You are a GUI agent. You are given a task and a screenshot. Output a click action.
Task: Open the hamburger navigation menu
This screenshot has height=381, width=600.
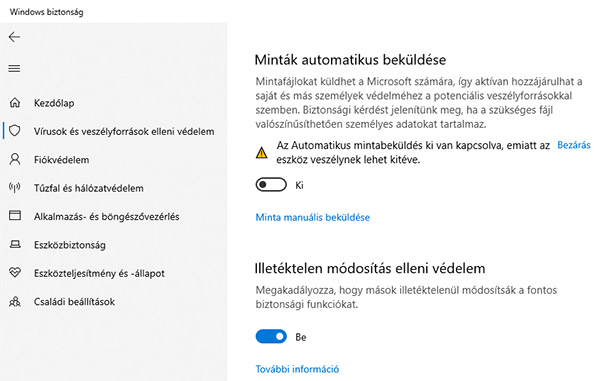tap(14, 68)
